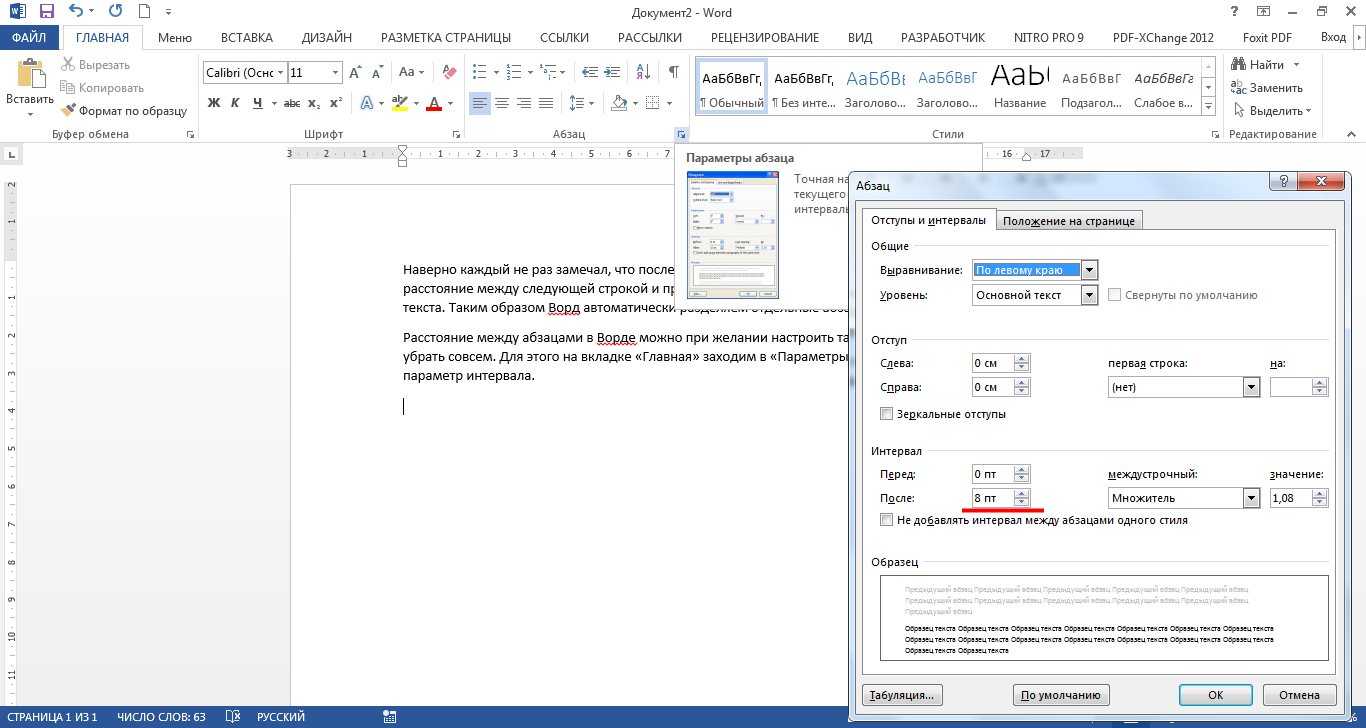Align text left in the ribbon
This screenshot has height=728, width=1366.
pos(480,103)
